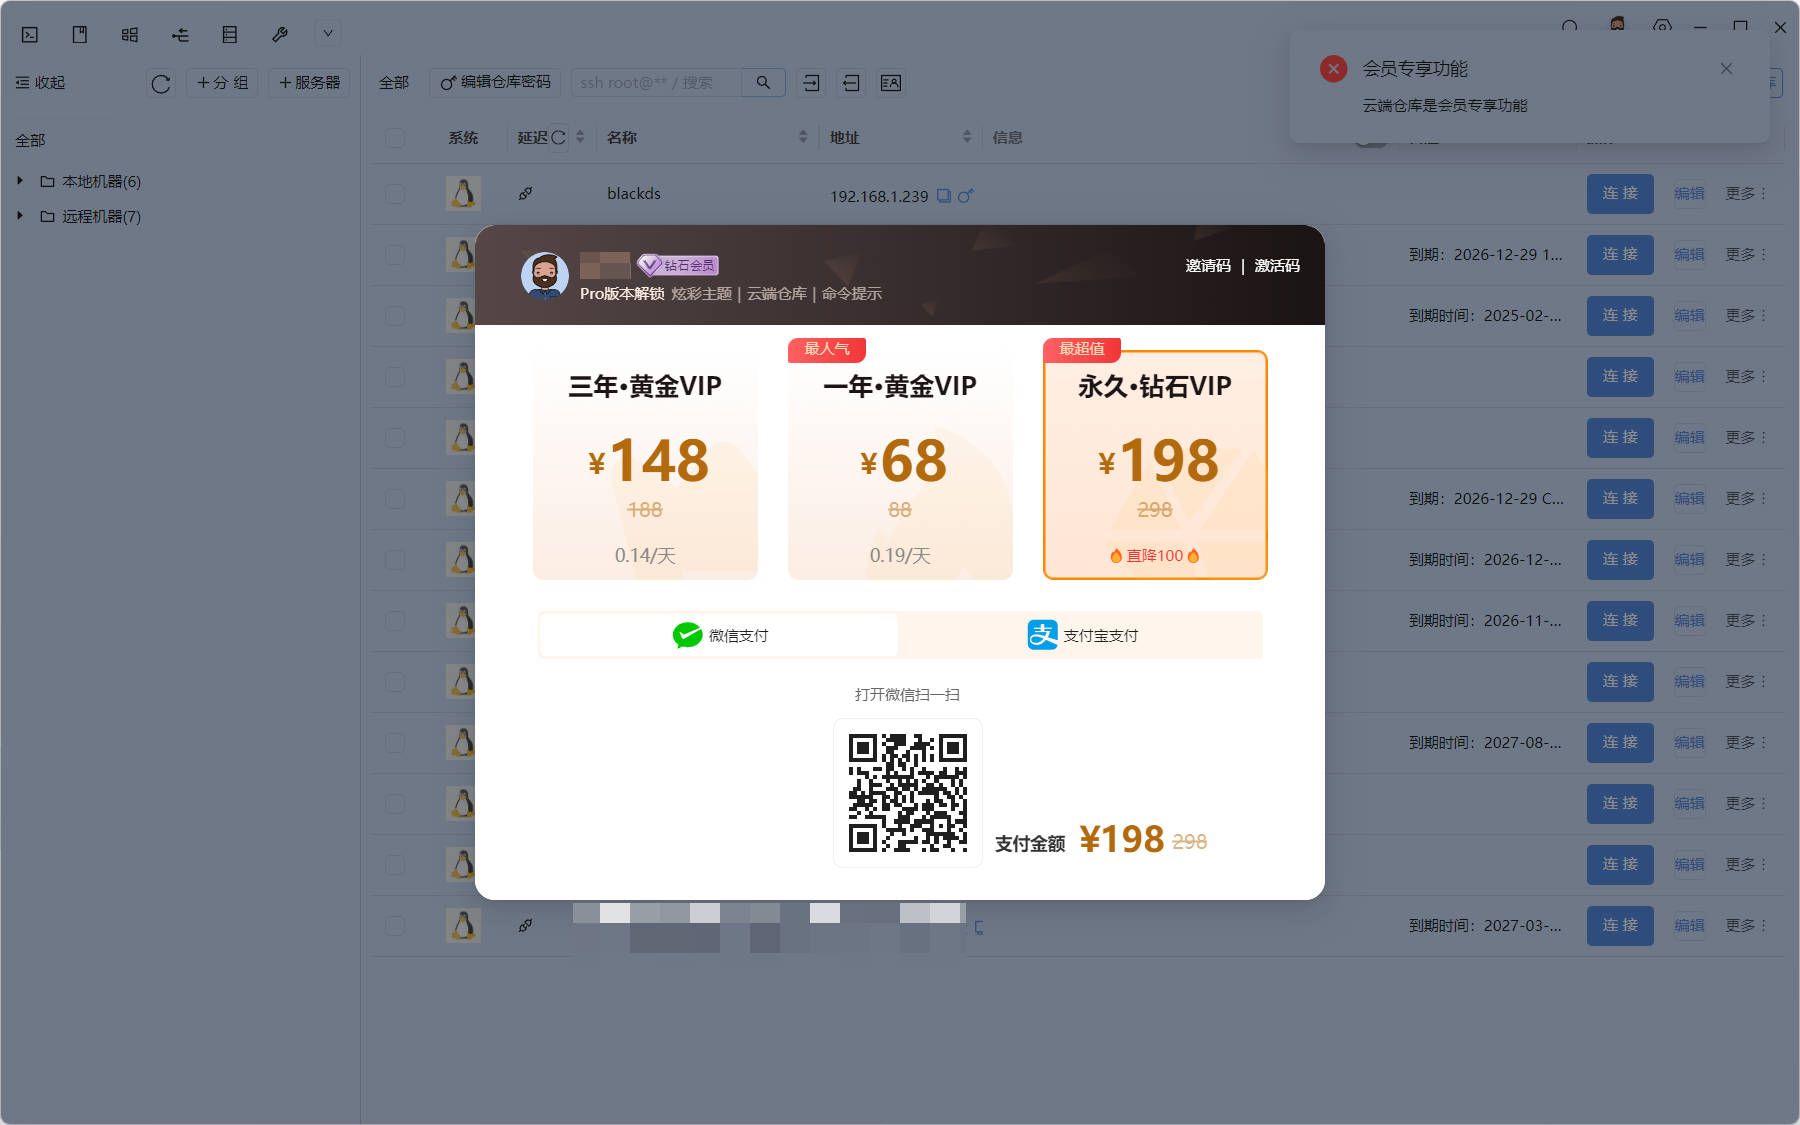Check the row expiring 2027-08
The height and width of the screenshot is (1125, 1800).
pos(396,742)
